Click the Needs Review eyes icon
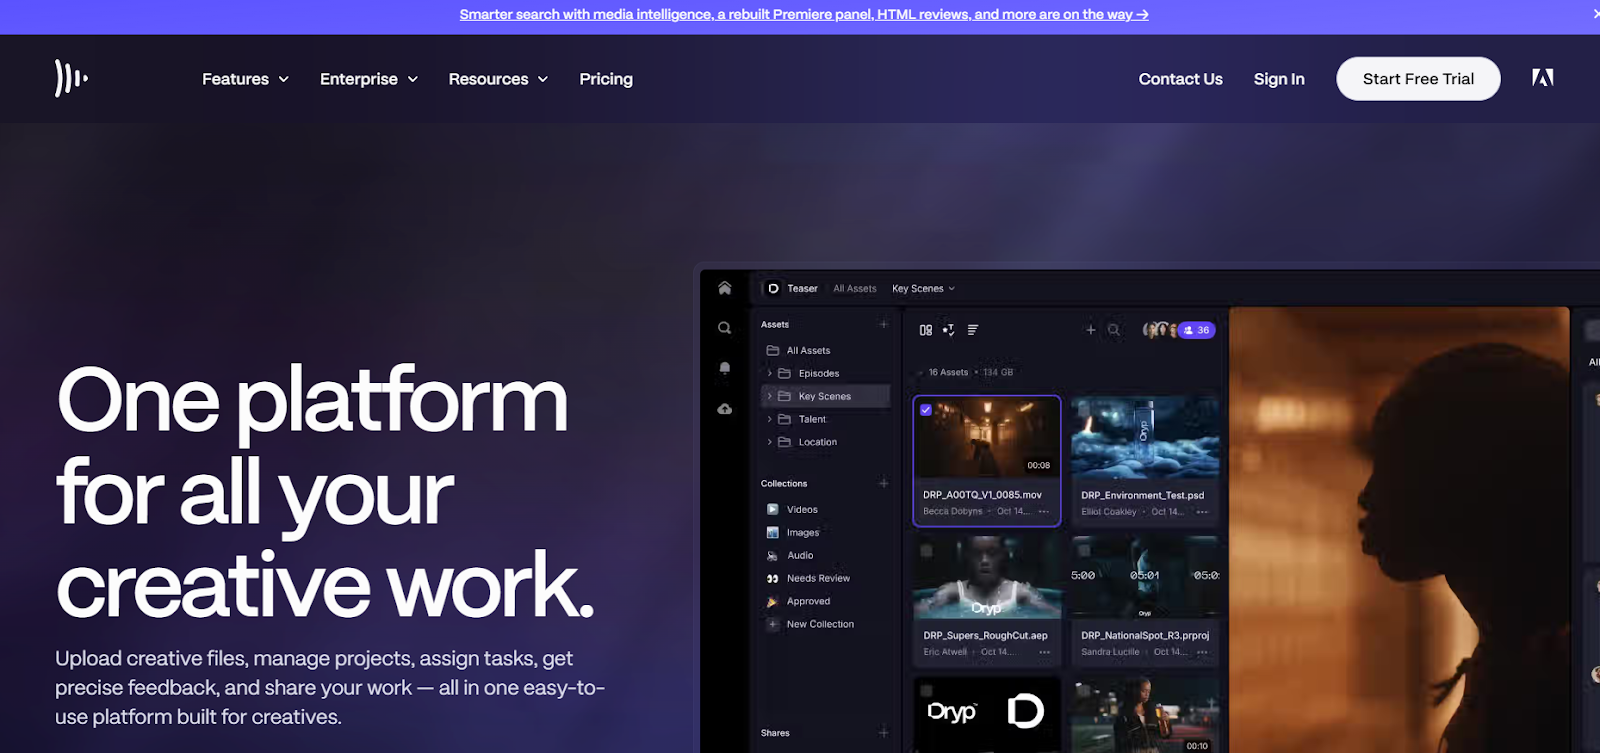Image resolution: width=1600 pixels, height=753 pixels. [772, 578]
